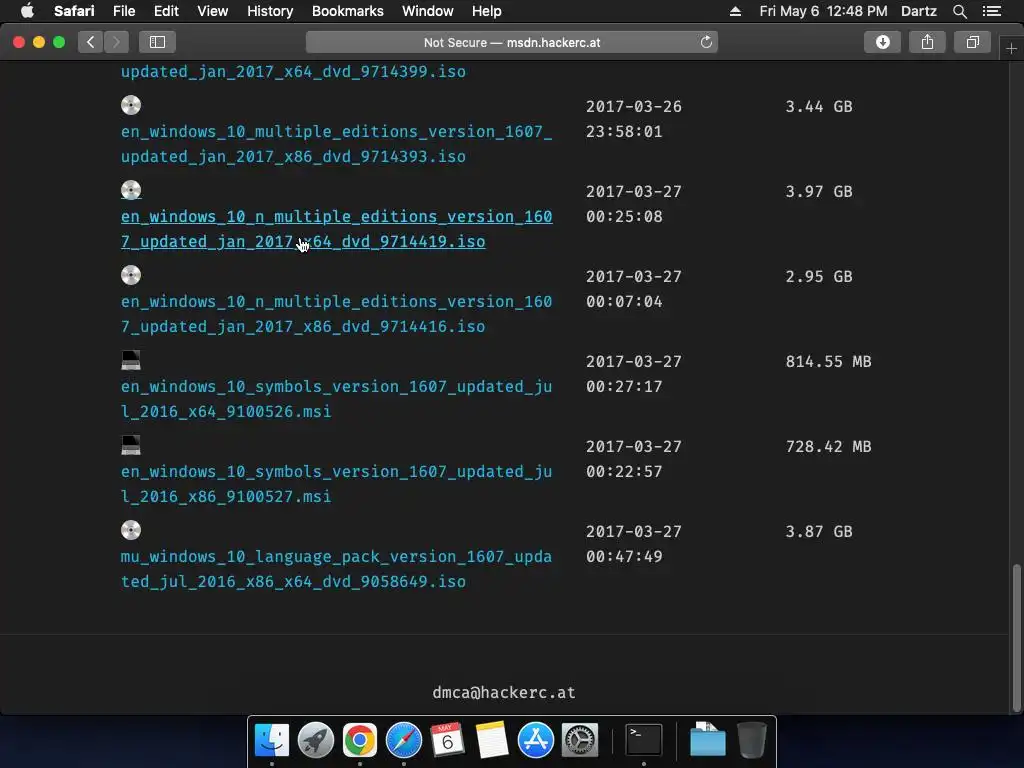Download updated_jan_2017_x64_dvd_9714399.iso link

293,71
